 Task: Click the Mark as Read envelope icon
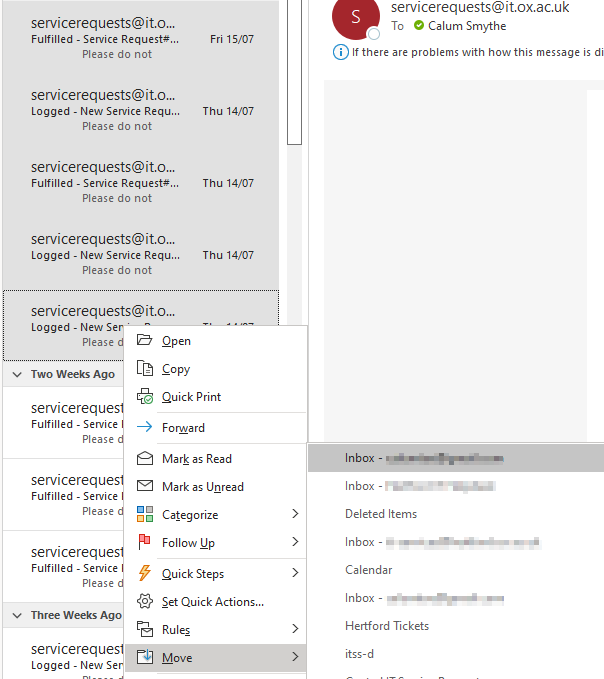pos(144,459)
